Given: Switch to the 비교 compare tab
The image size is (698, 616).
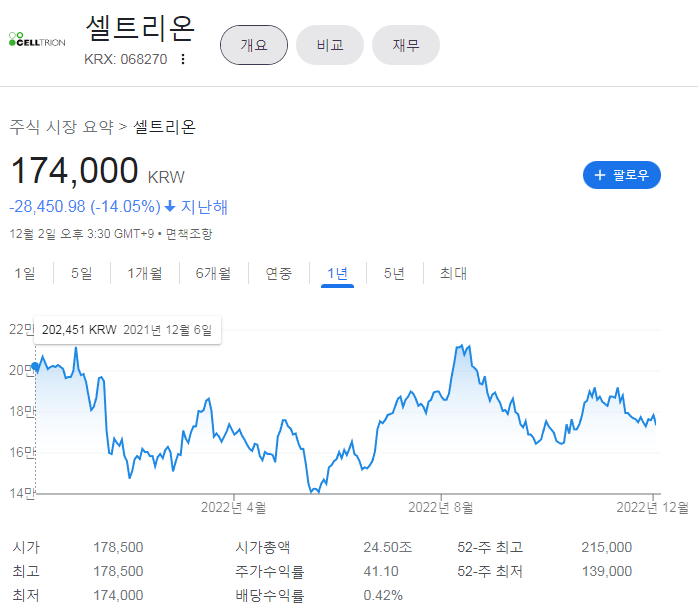Looking at the screenshot, I should coord(330,45).
